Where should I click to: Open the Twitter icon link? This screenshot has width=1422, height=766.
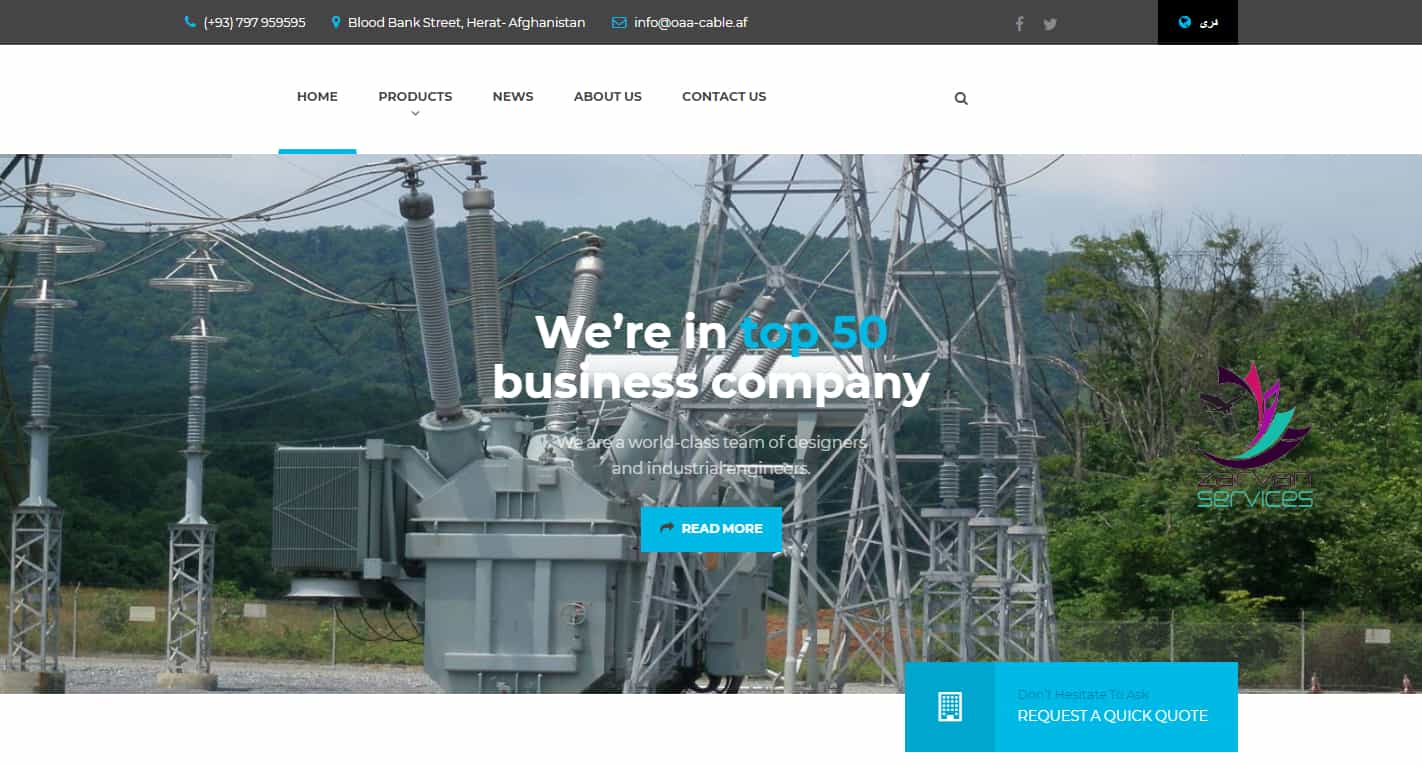[1050, 24]
